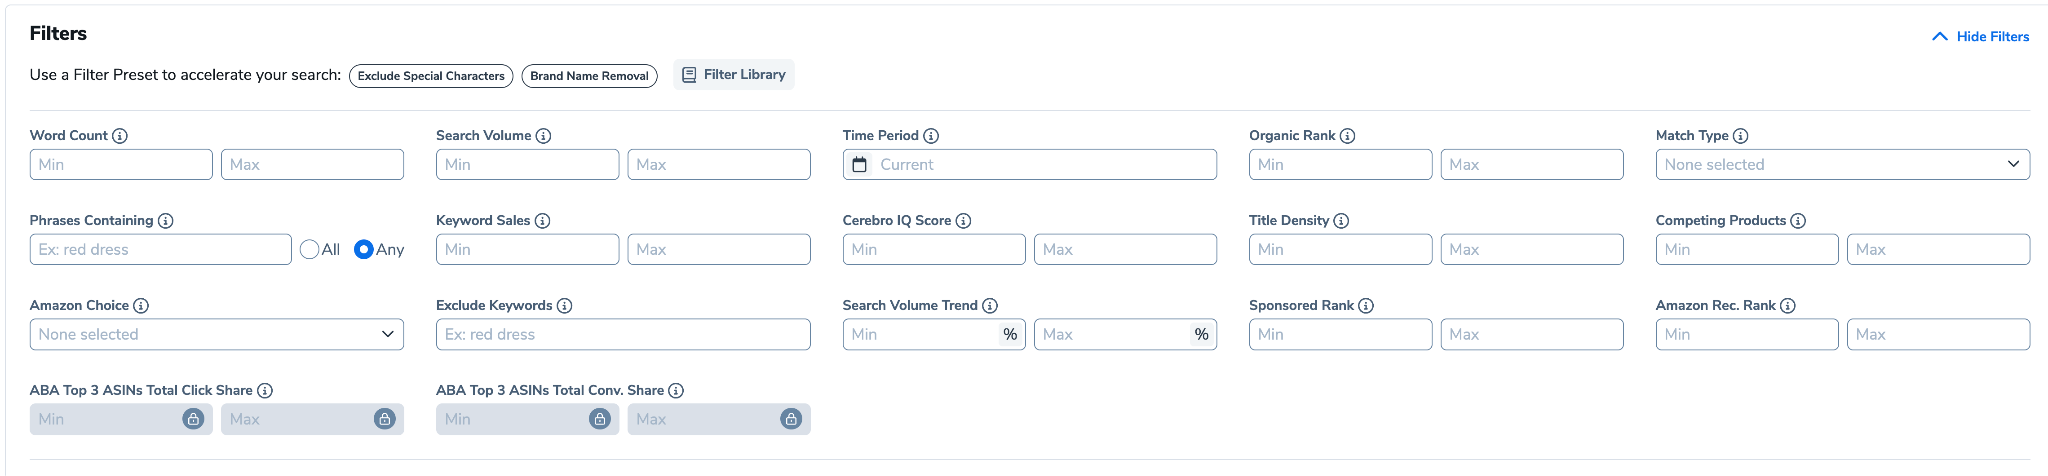The height and width of the screenshot is (476, 2048).
Task: Click the Phrases Containing input field
Action: tap(160, 250)
